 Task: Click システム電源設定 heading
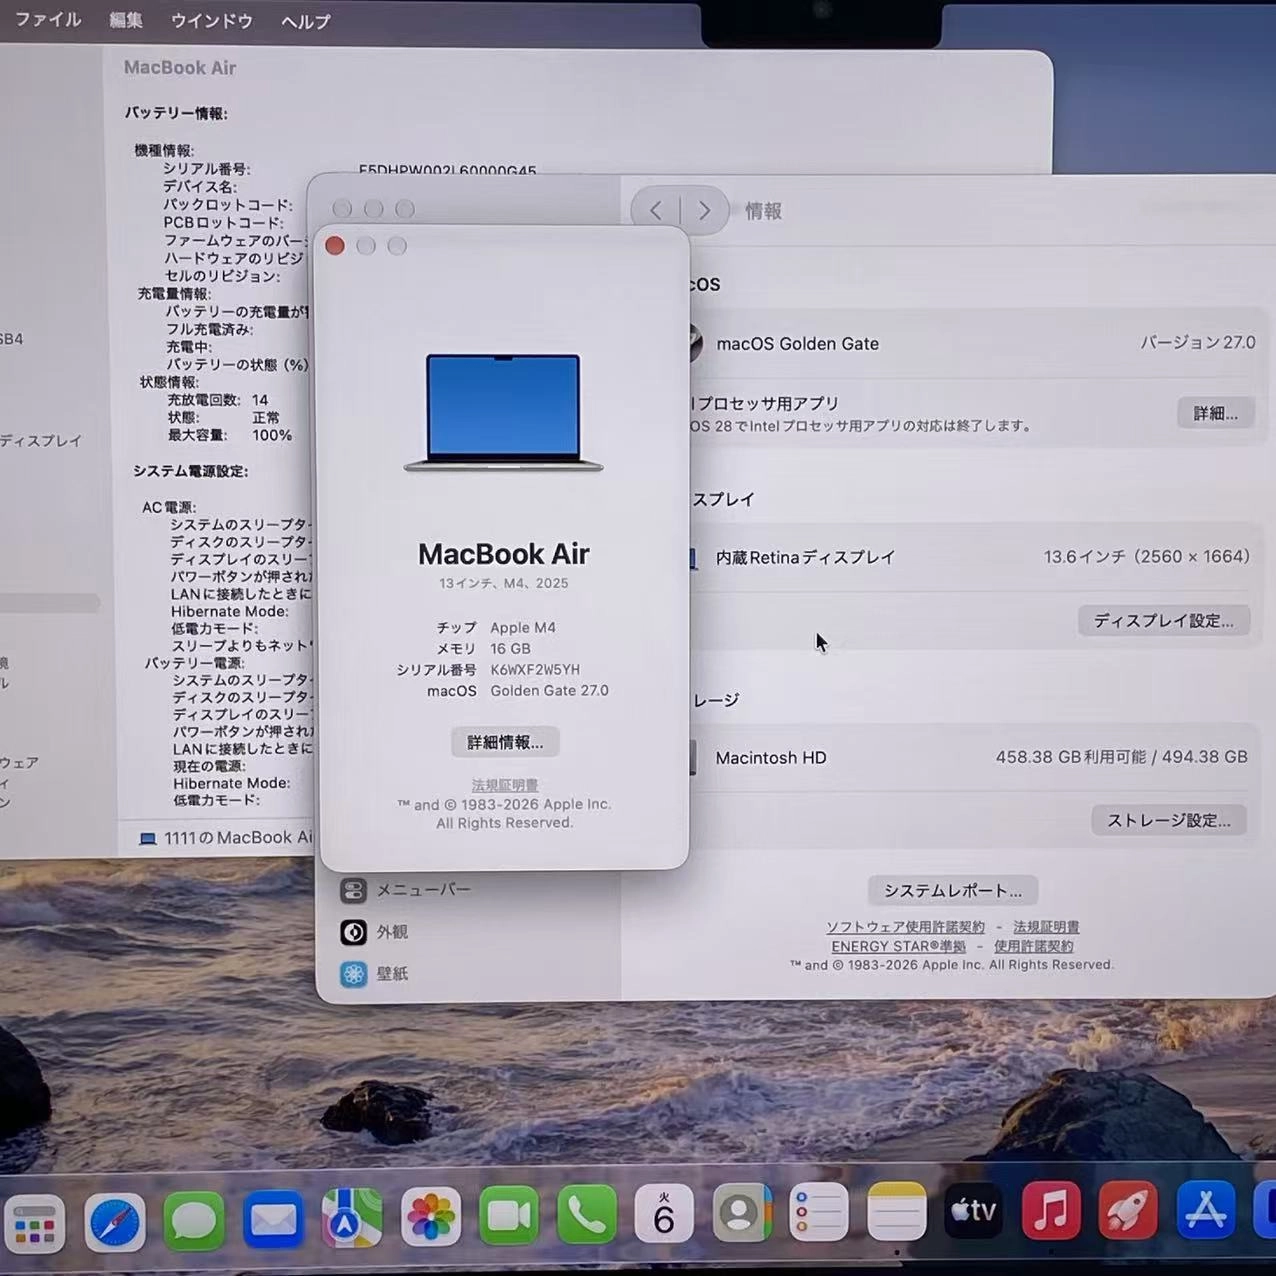190,471
